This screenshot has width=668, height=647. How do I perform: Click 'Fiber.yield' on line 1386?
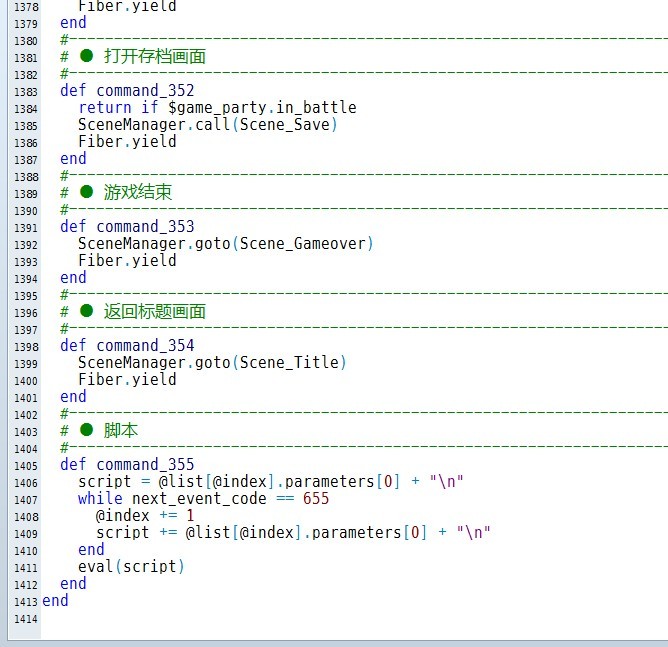tap(127, 142)
